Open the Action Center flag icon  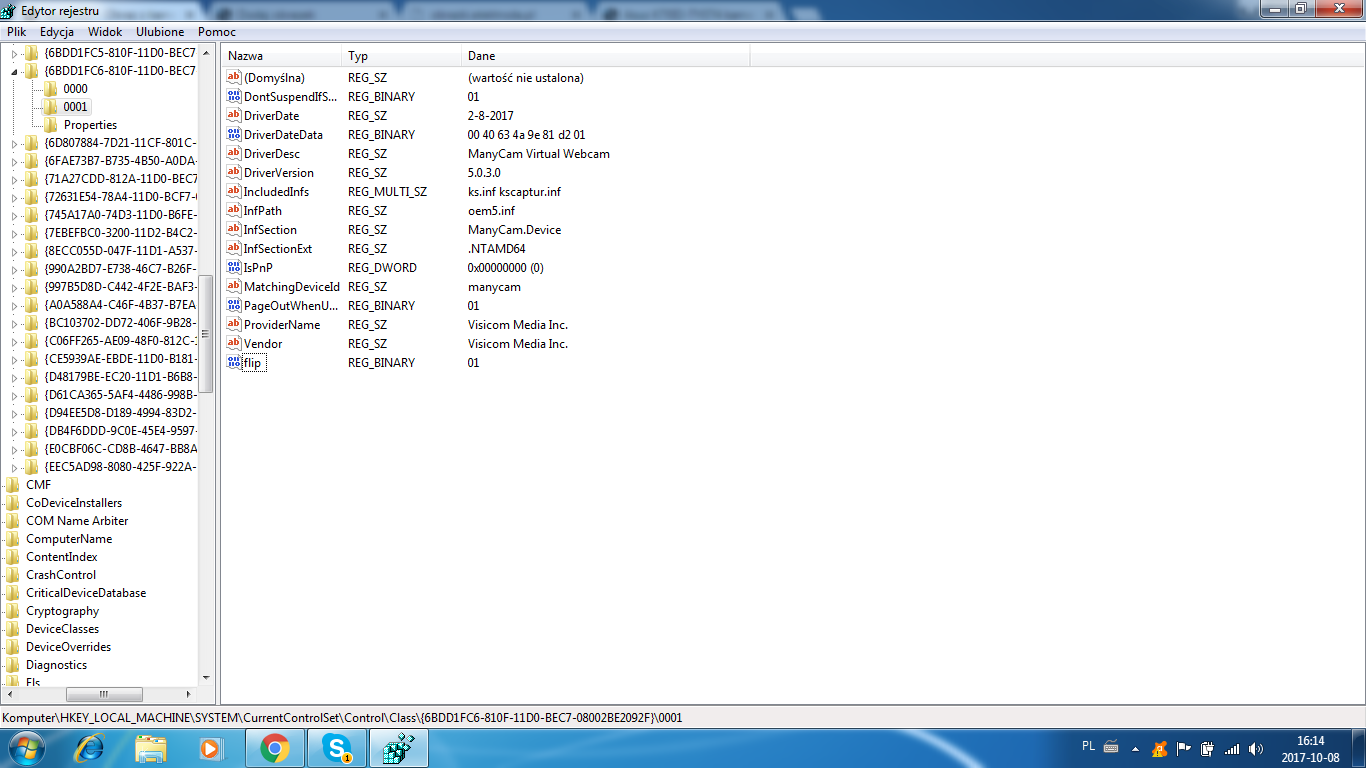tap(1183, 748)
